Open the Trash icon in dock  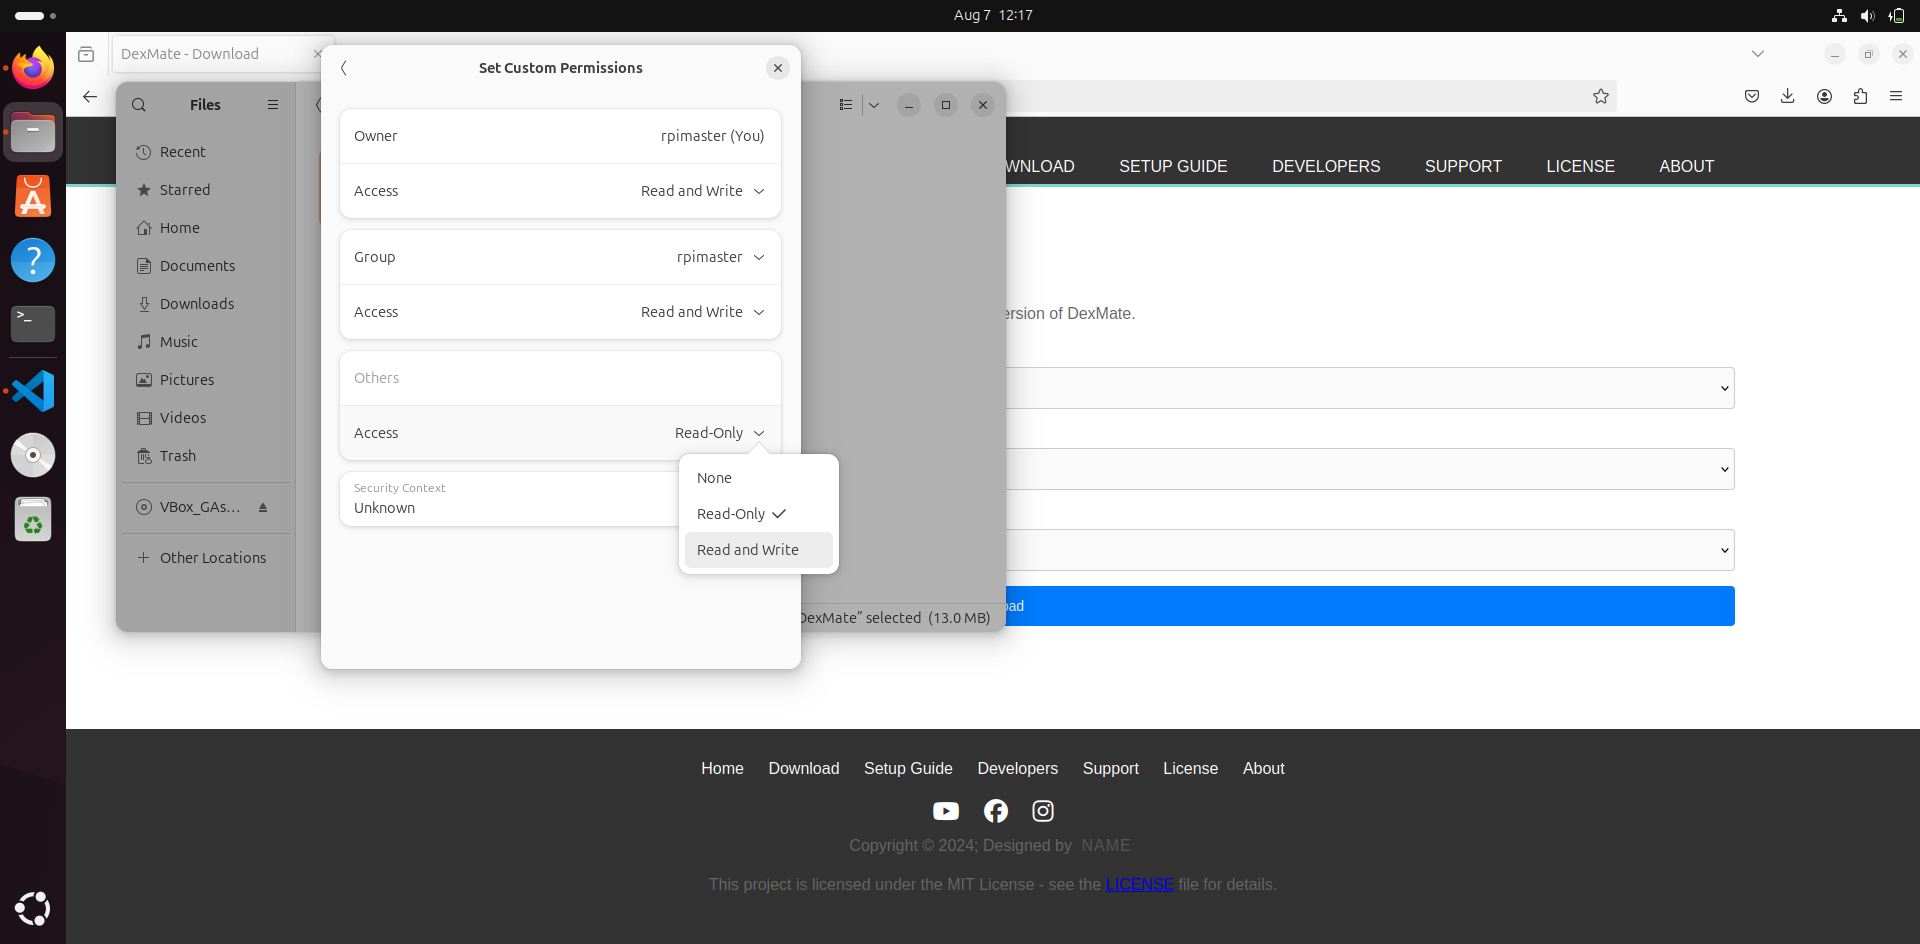pyautogui.click(x=33, y=519)
